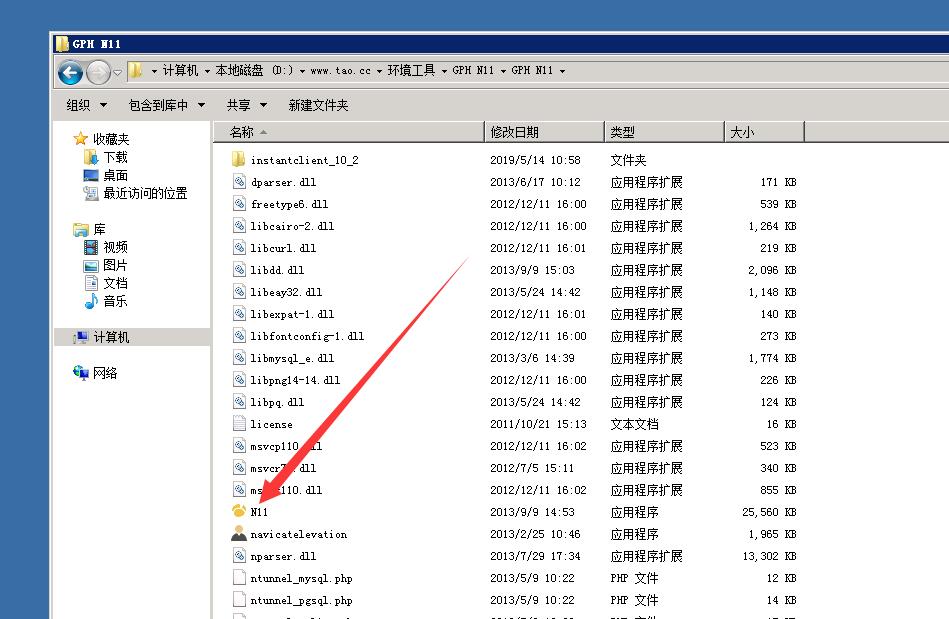Viewport: 949px width, 619px height.
Task: Select the instantclient_10_2 folder icon
Action: (239, 160)
